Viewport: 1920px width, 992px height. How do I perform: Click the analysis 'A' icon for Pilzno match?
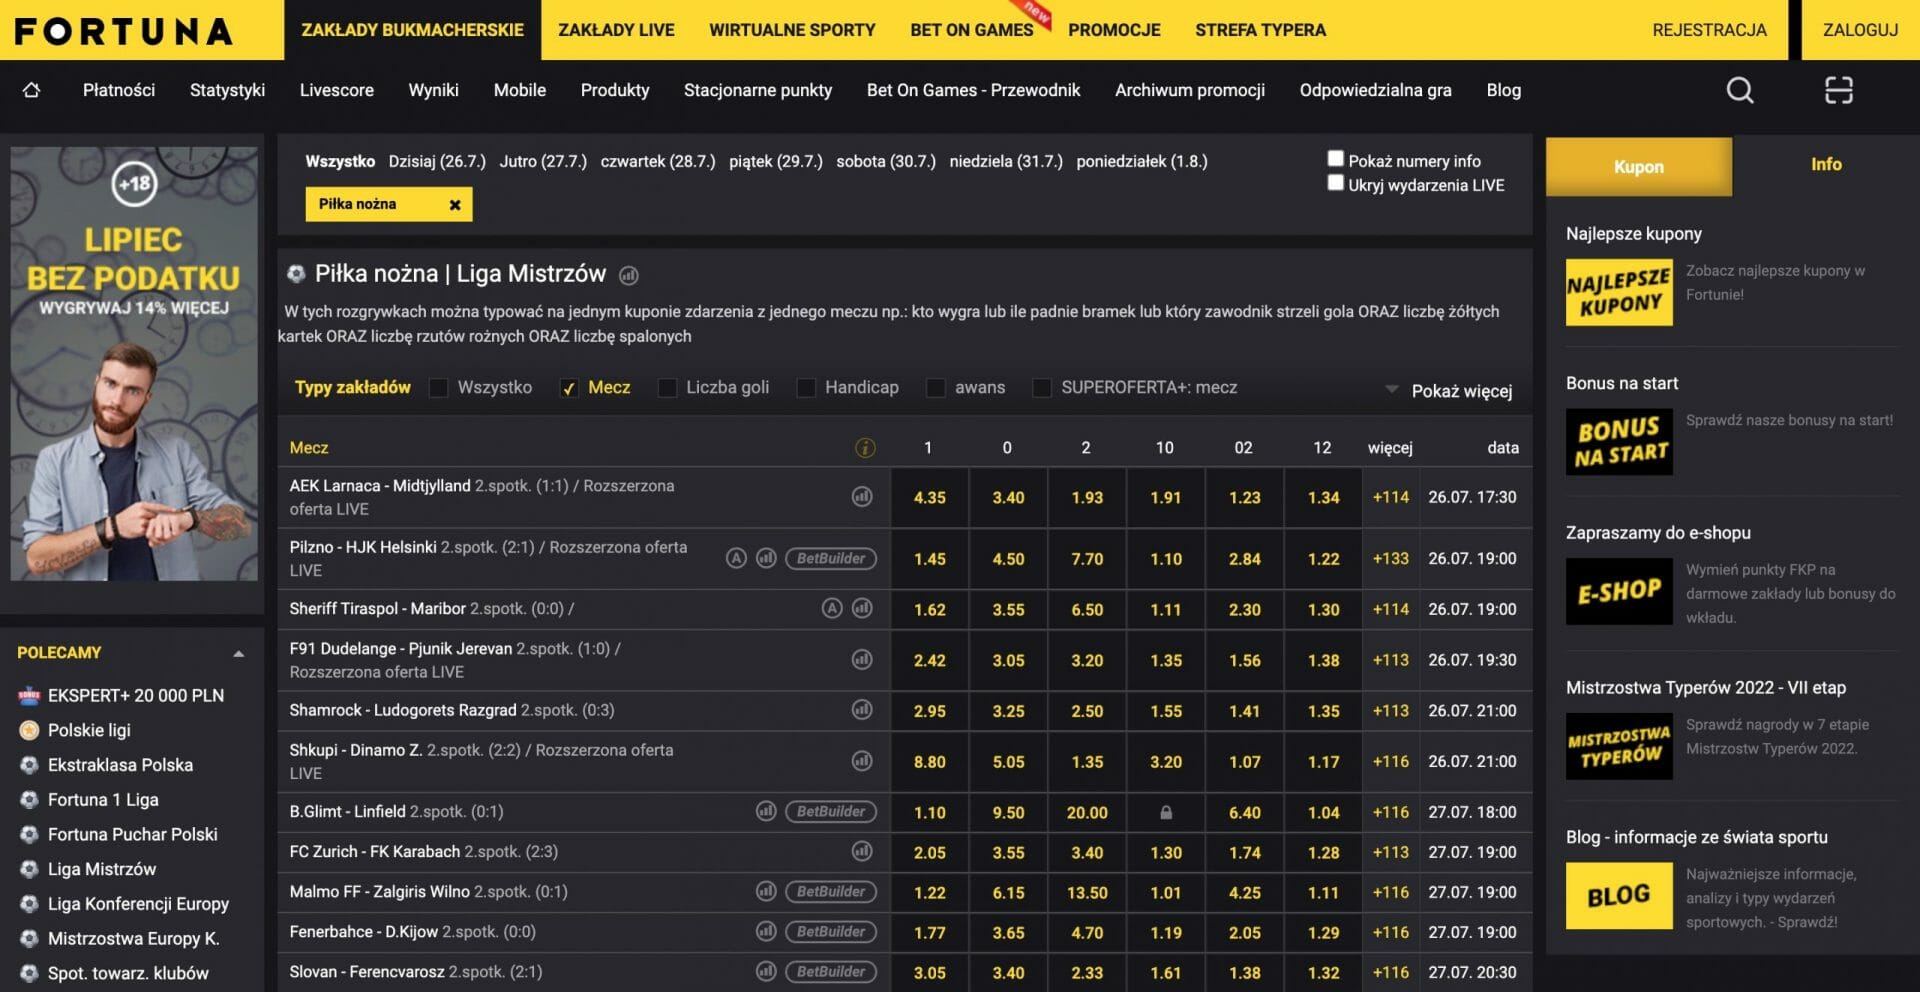tap(736, 558)
